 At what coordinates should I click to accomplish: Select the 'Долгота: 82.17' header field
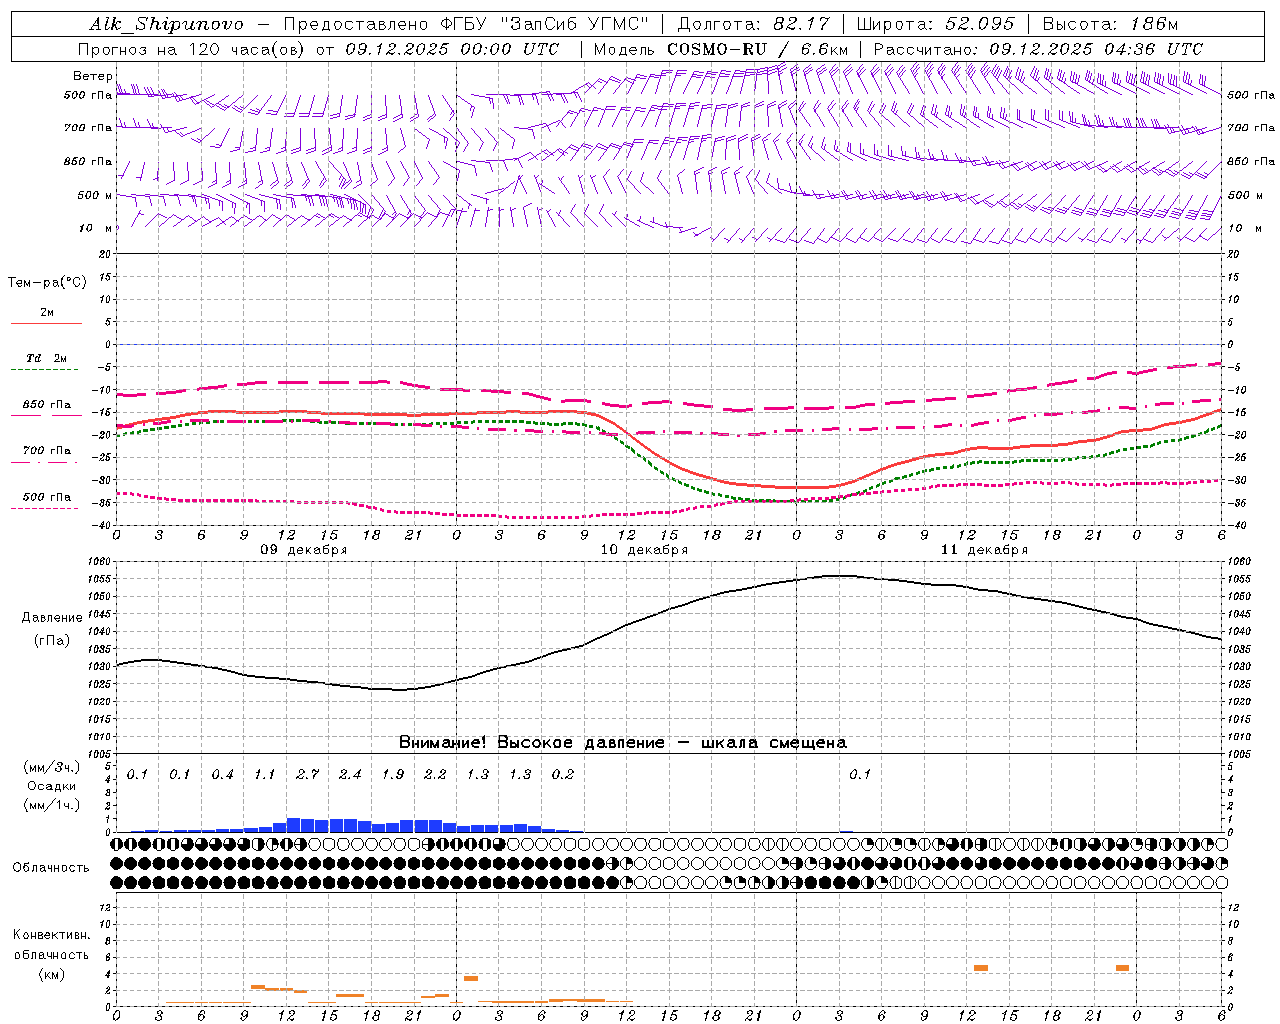(x=753, y=24)
